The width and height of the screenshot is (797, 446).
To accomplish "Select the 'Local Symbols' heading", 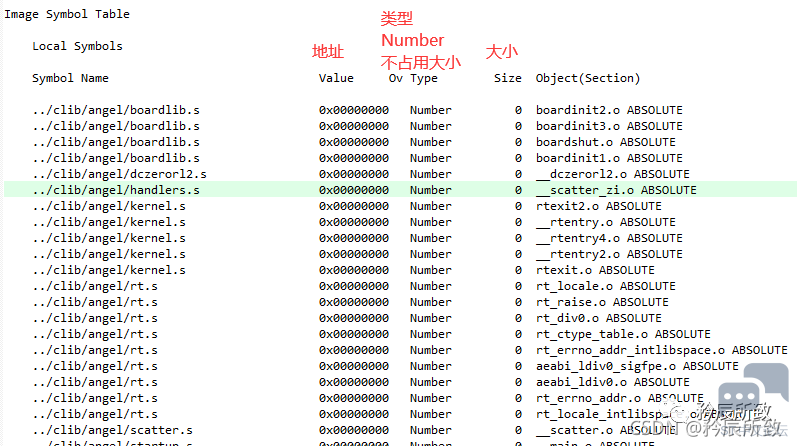I will [x=77, y=46].
